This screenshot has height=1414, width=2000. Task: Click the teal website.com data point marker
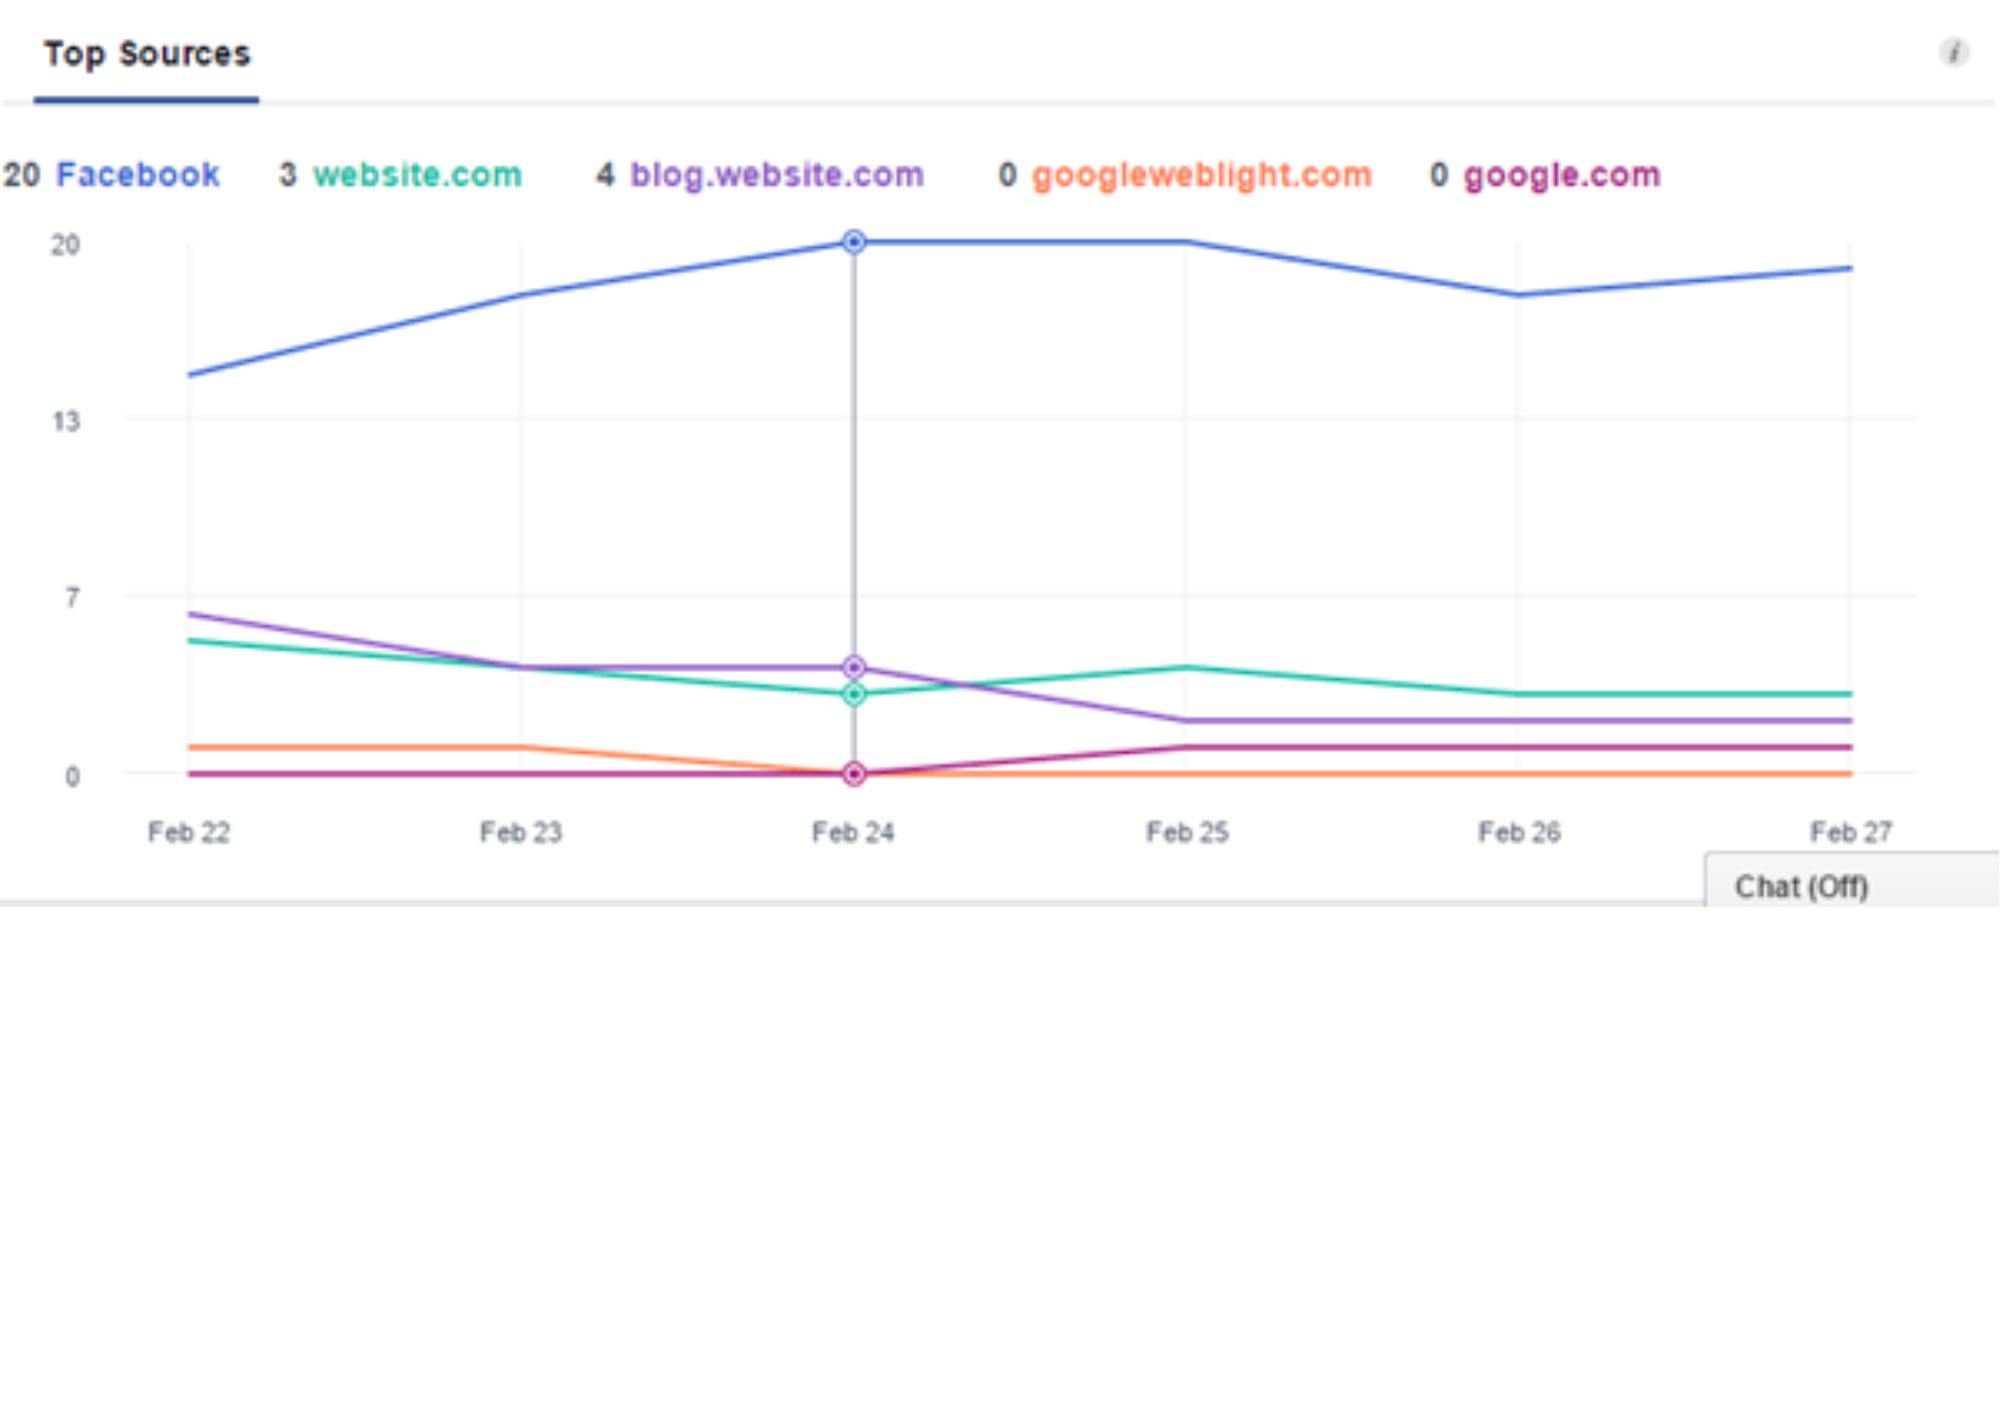coord(854,694)
